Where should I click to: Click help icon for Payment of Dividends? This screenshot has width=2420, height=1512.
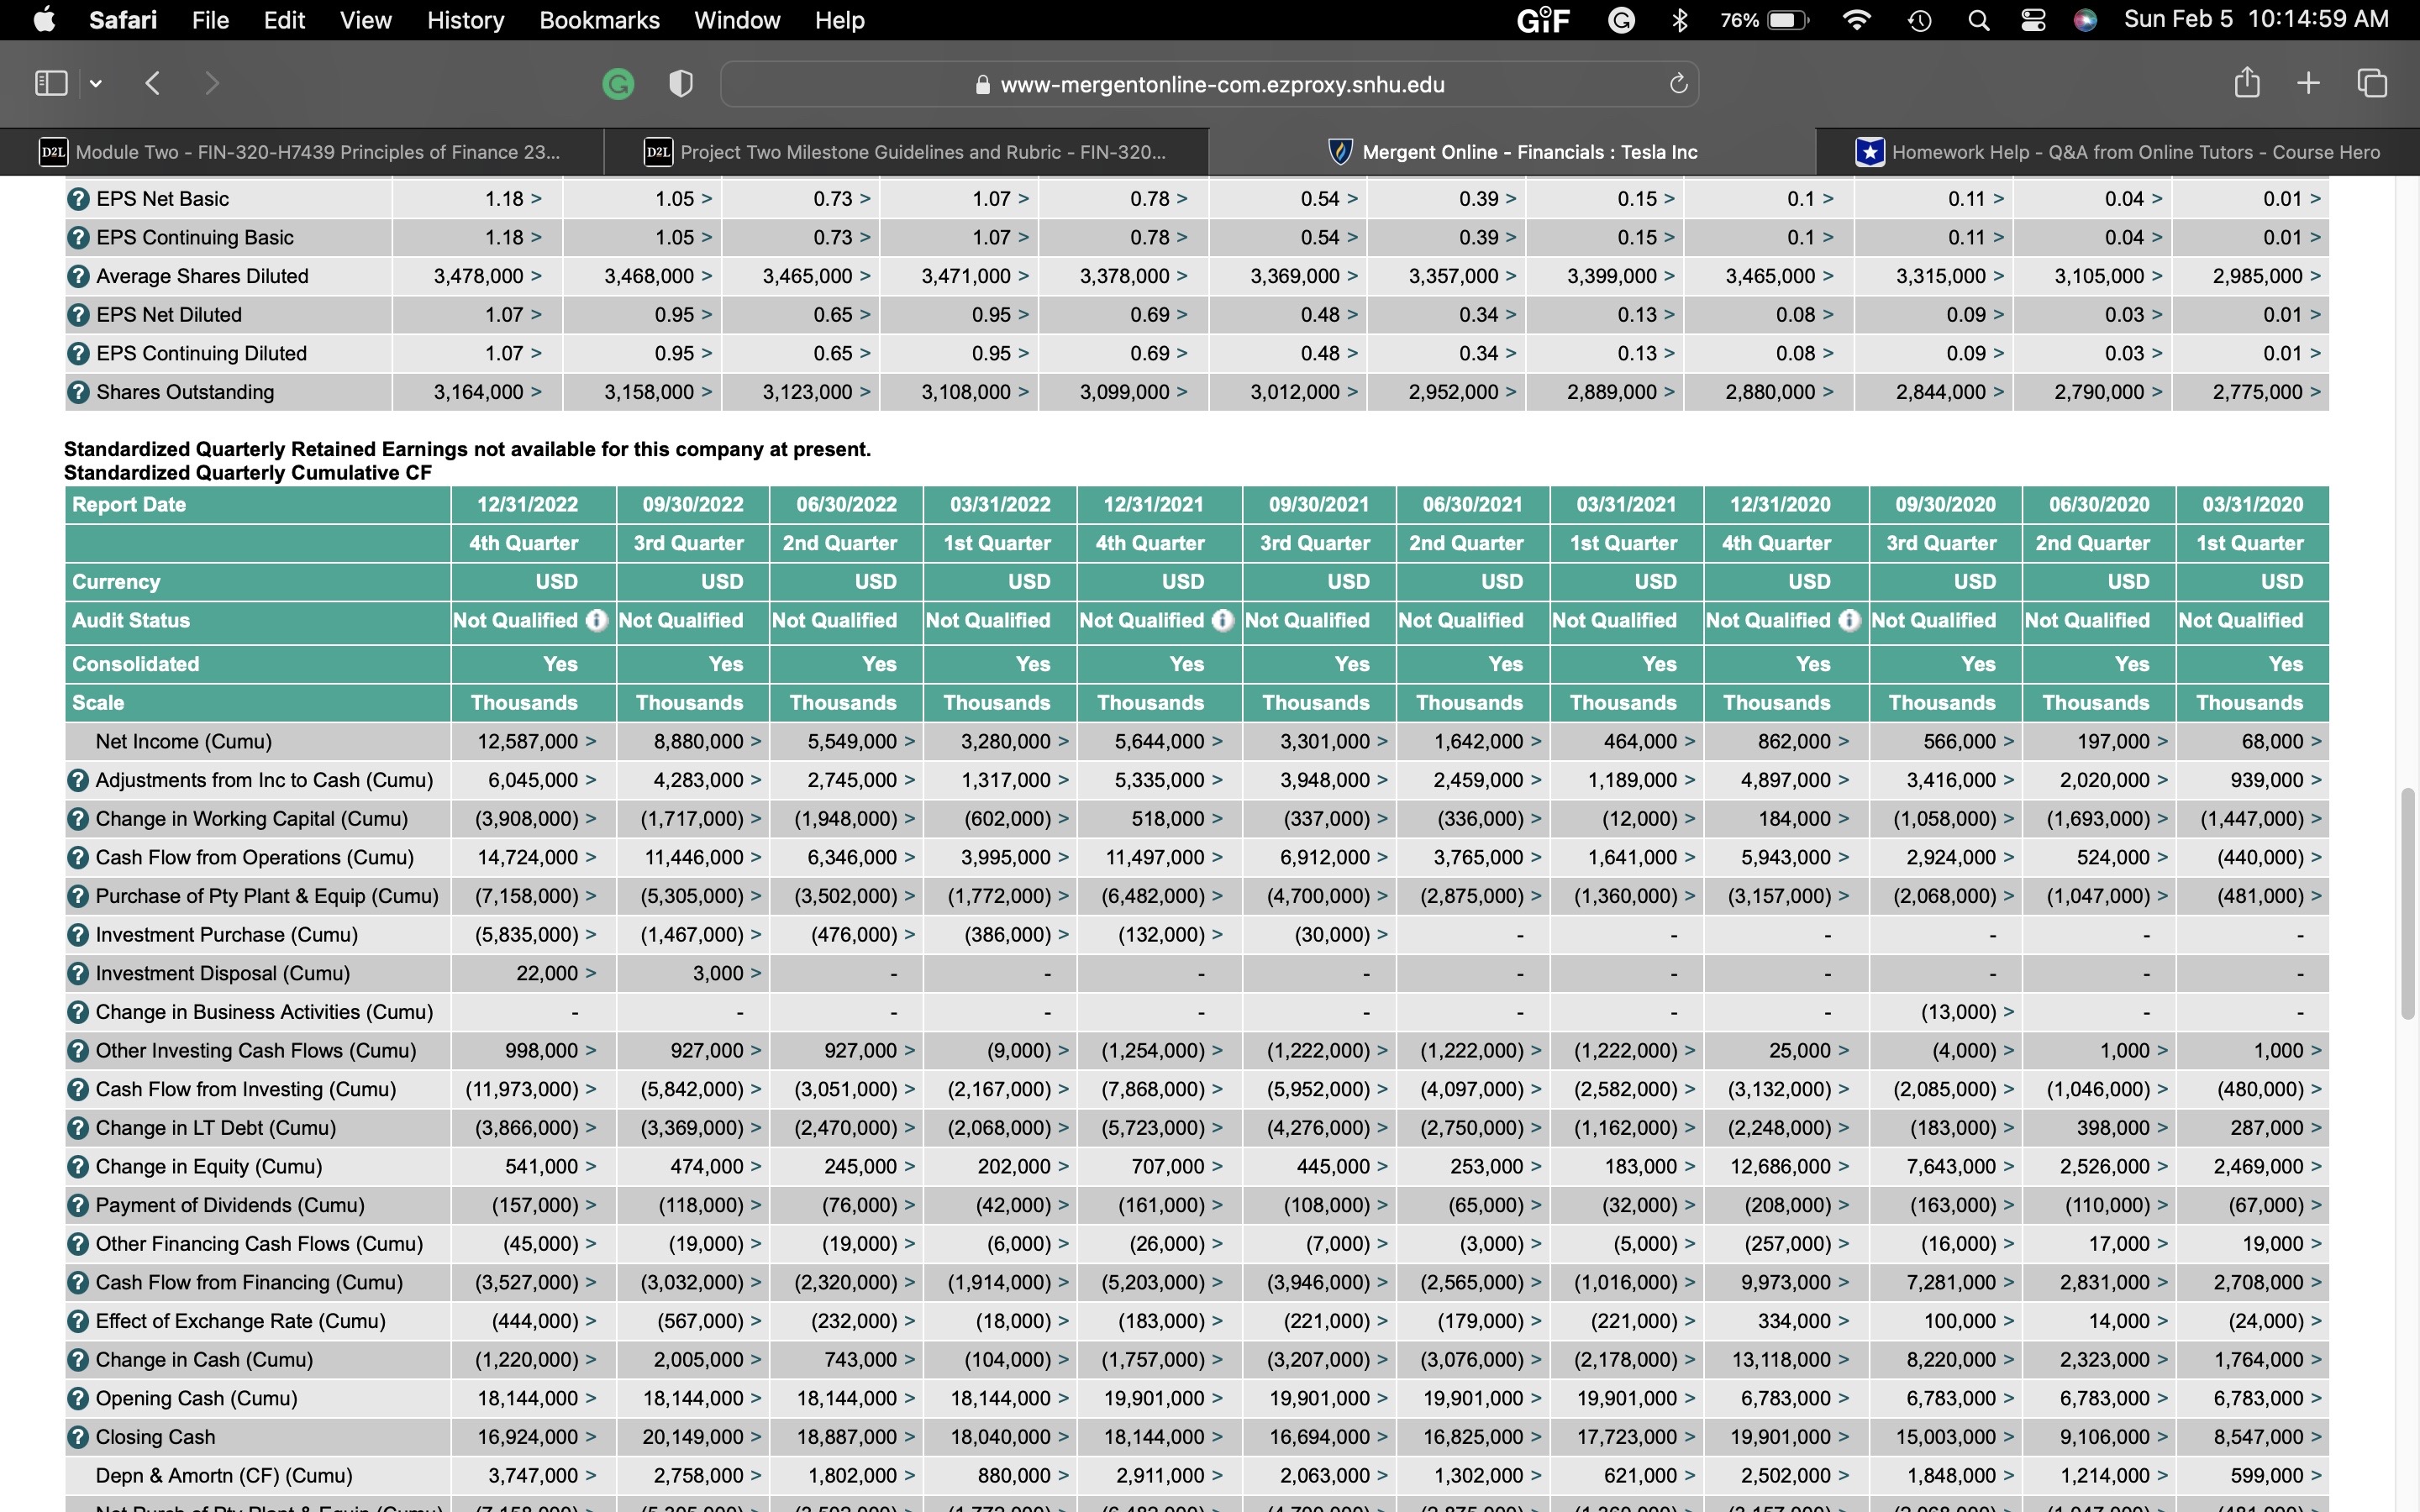click(78, 1206)
